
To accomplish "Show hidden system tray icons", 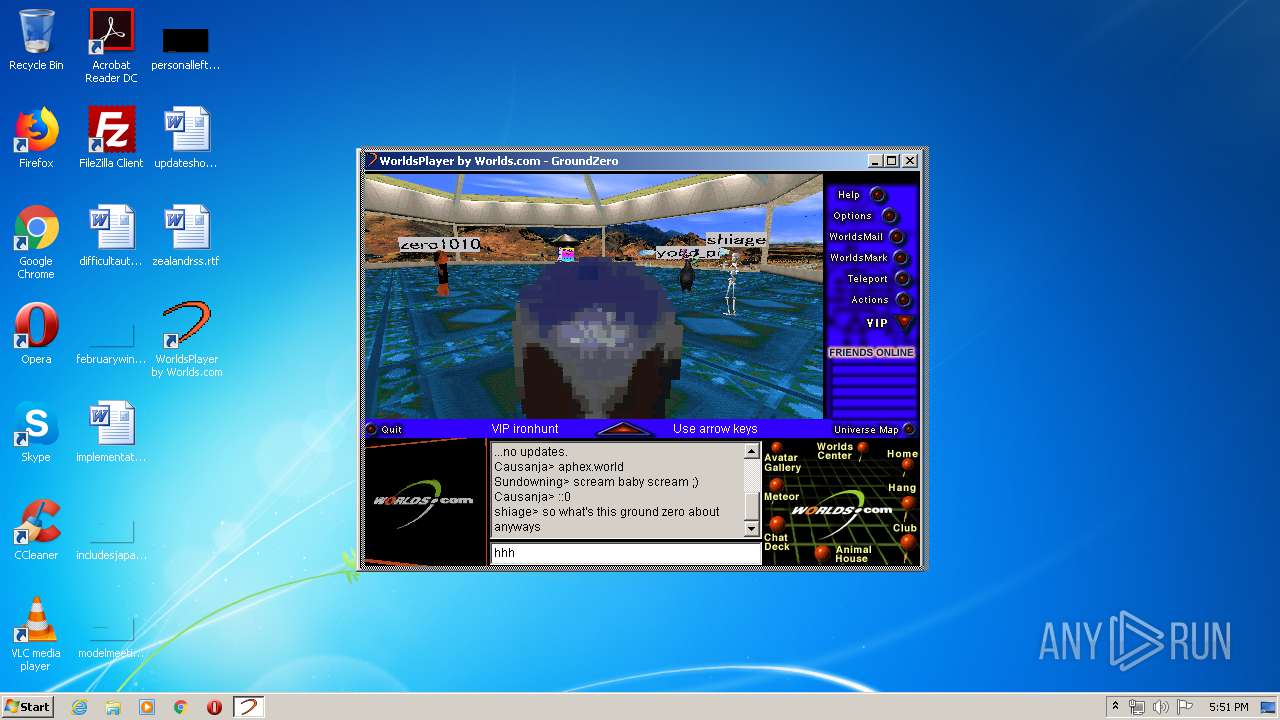I will pos(1115,707).
